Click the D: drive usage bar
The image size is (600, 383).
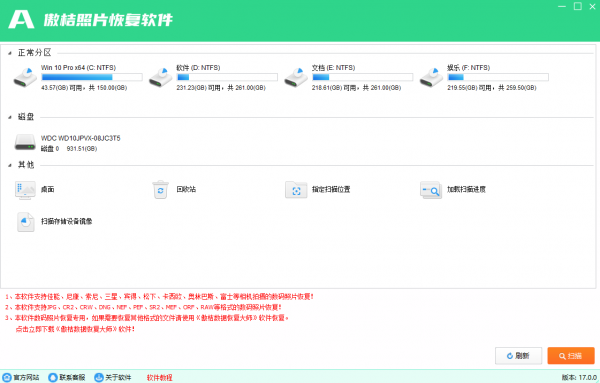tap(227, 77)
